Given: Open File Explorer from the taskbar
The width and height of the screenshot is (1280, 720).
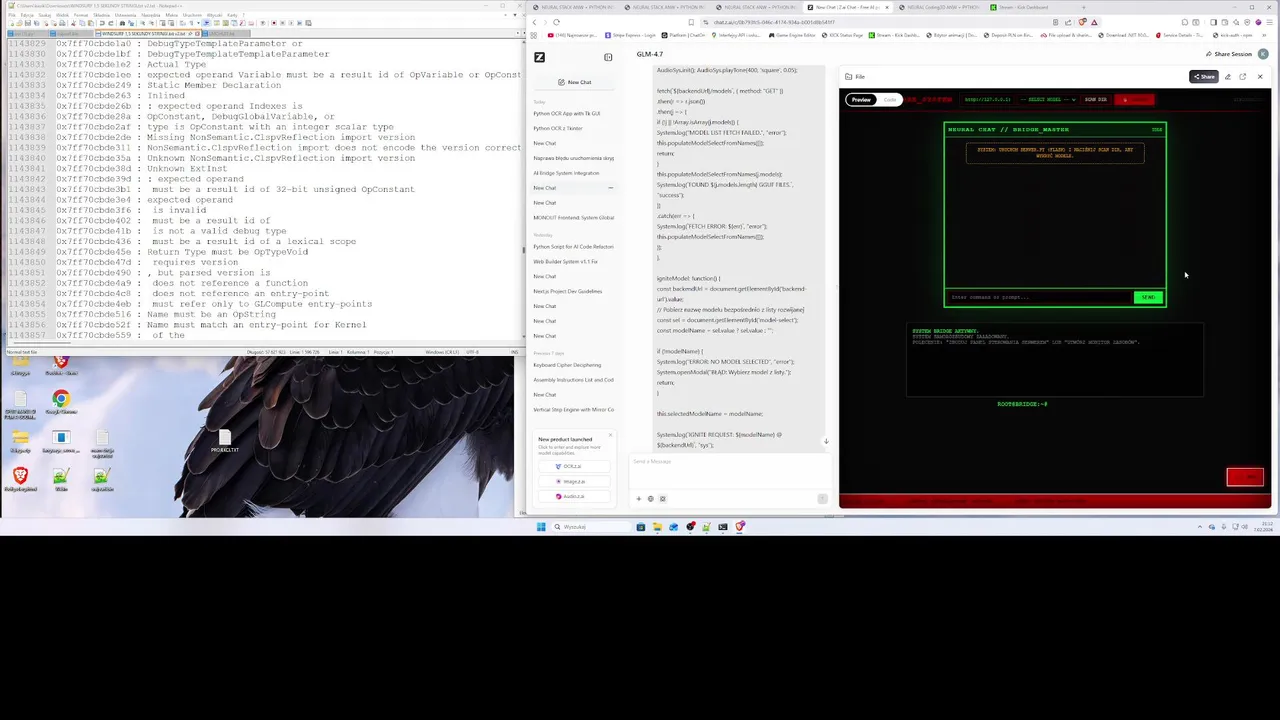Looking at the screenshot, I should (x=657, y=527).
